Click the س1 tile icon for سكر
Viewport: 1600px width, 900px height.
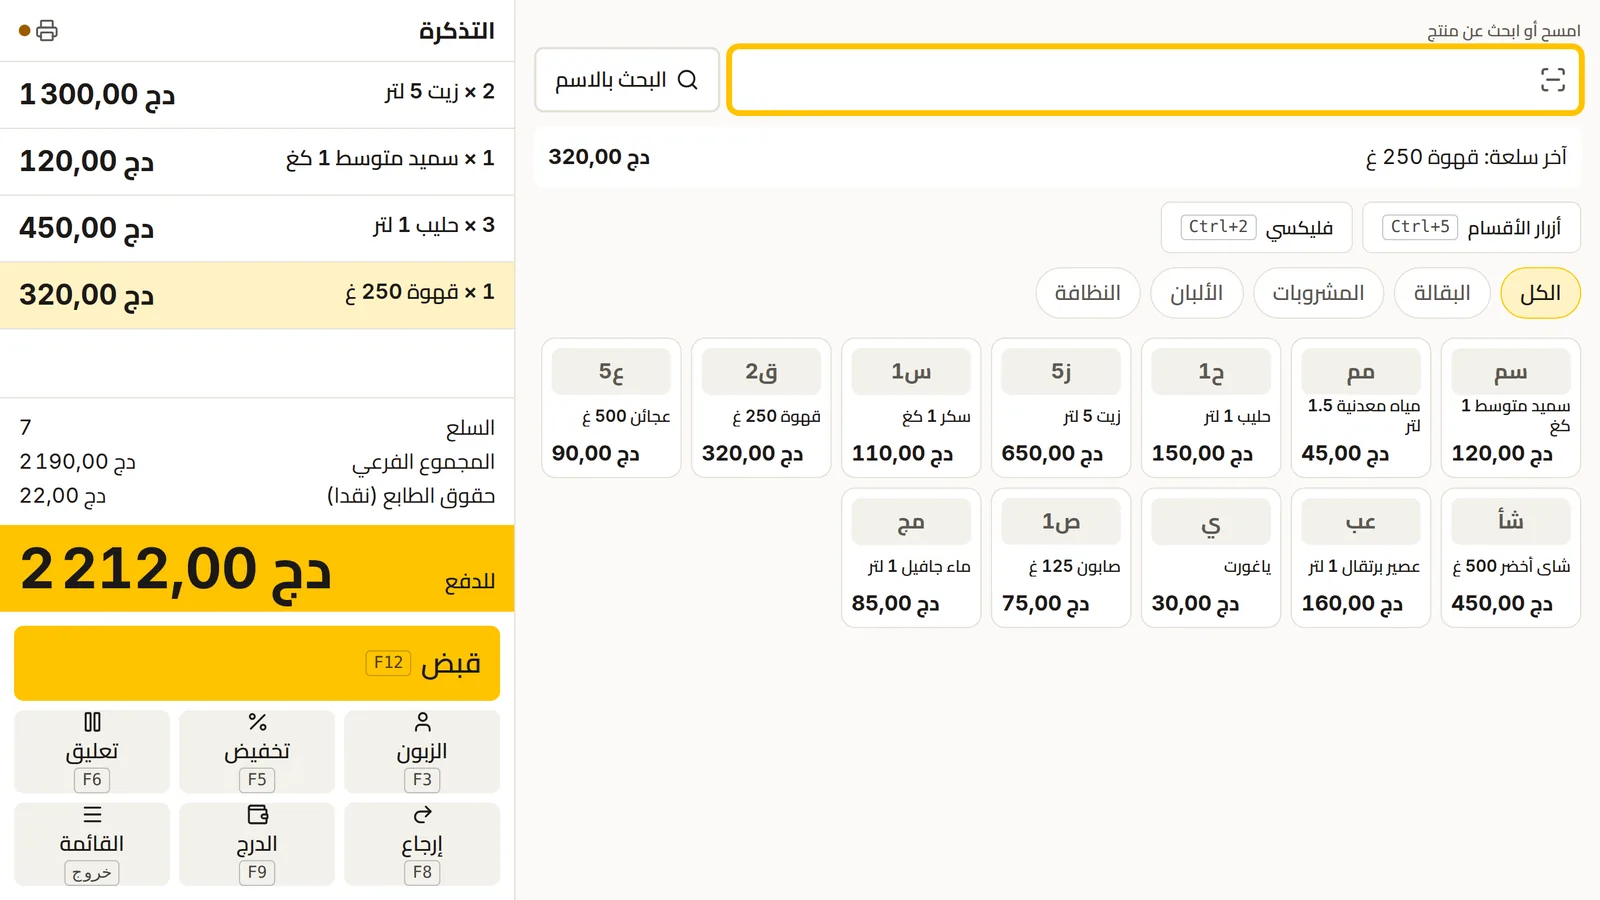click(910, 372)
